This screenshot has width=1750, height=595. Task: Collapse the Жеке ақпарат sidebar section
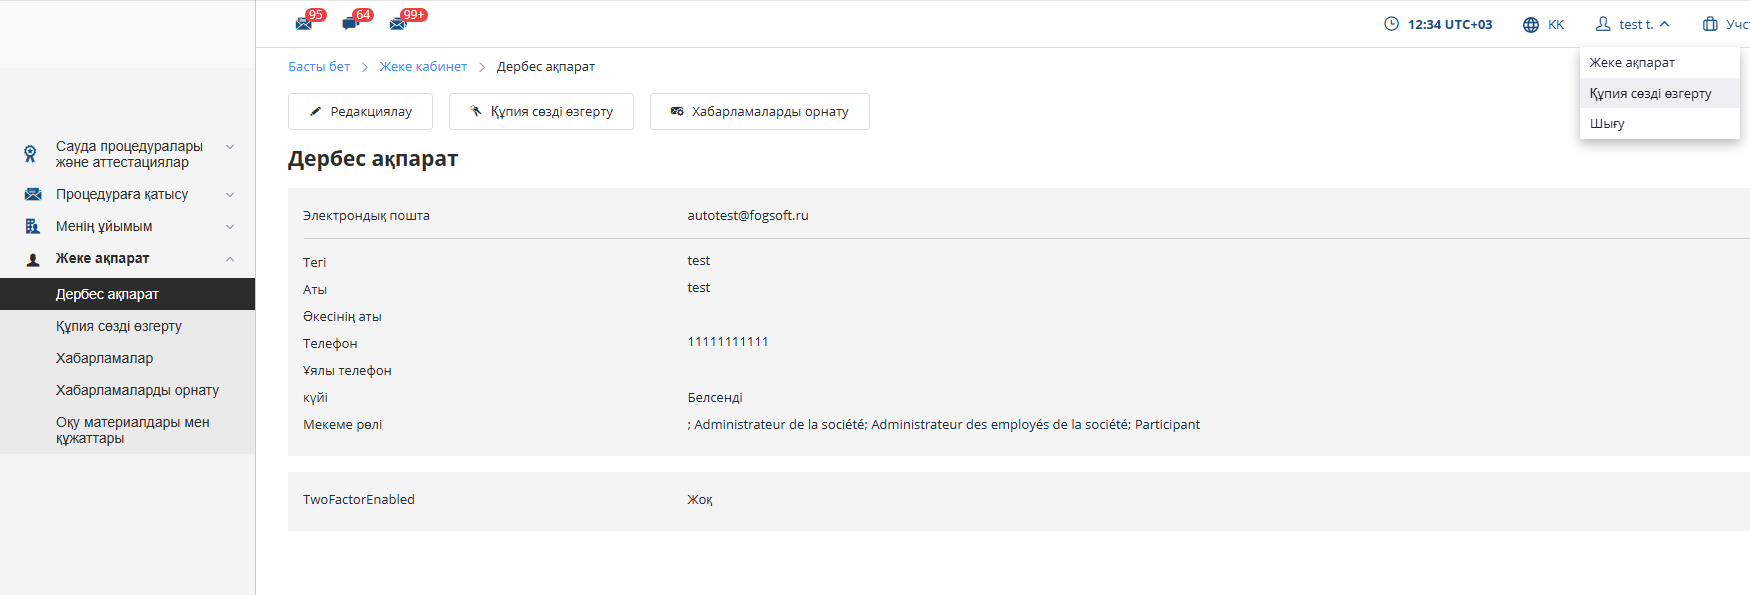coord(230,259)
